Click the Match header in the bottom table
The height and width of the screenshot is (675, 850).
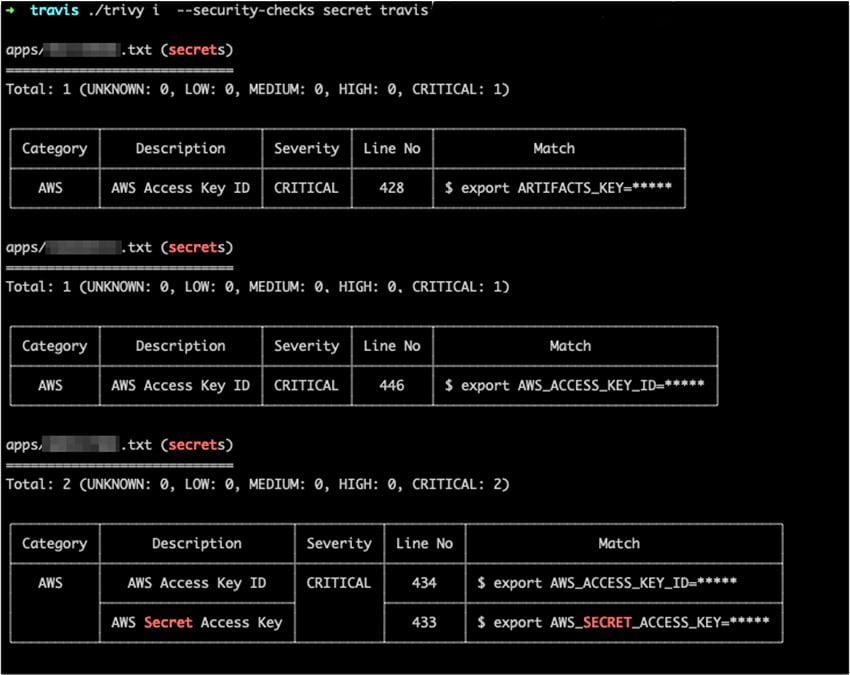[x=619, y=543]
